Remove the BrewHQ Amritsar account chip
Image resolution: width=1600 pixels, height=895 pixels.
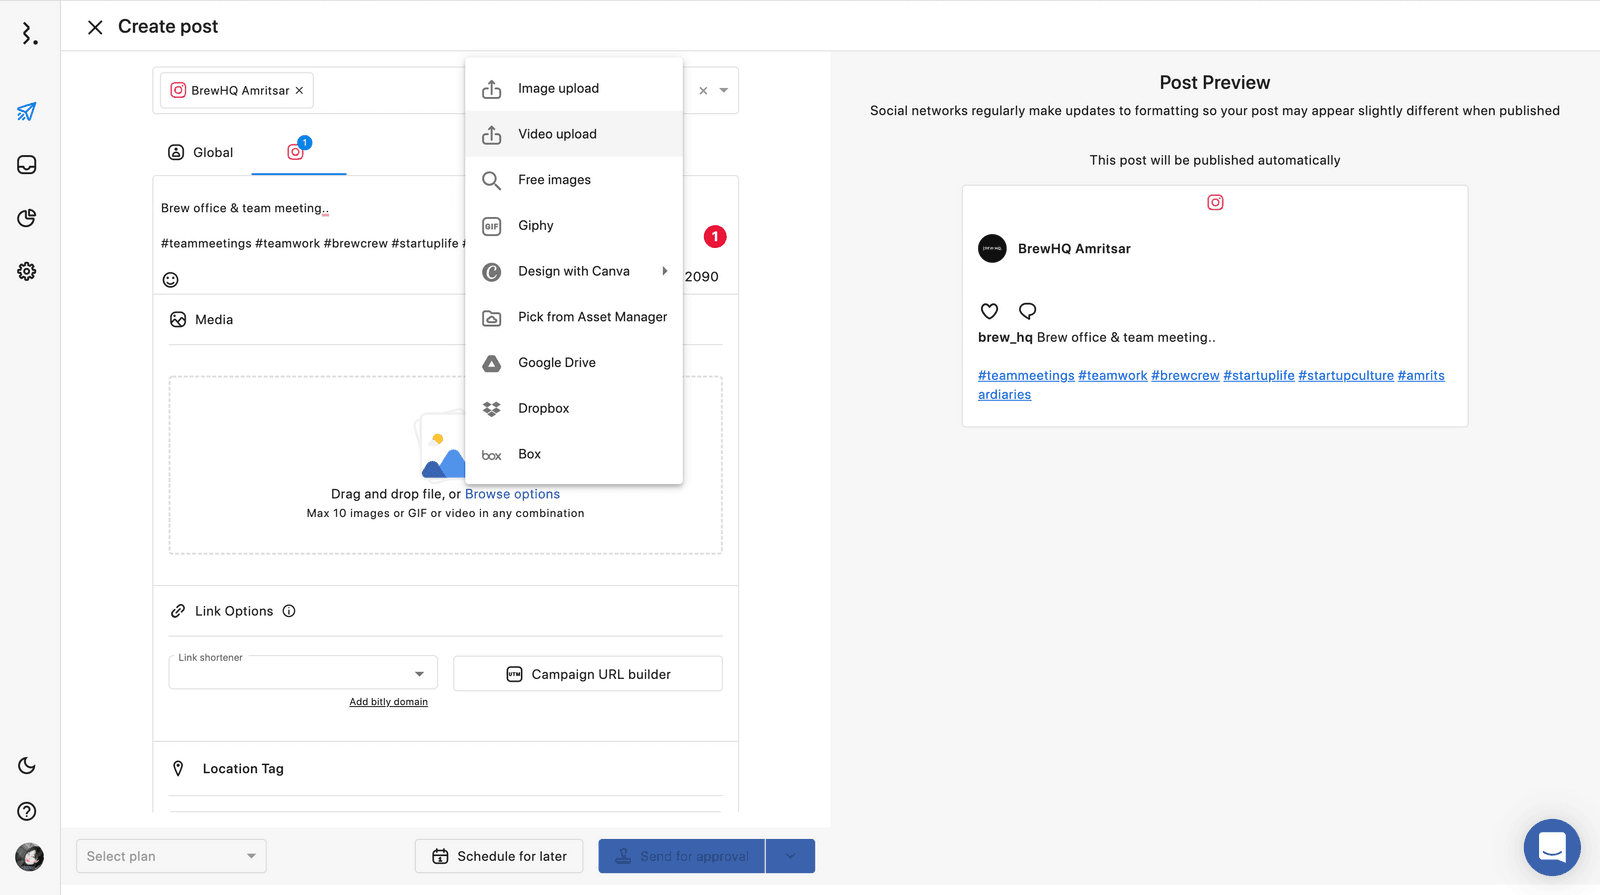pyautogui.click(x=299, y=91)
